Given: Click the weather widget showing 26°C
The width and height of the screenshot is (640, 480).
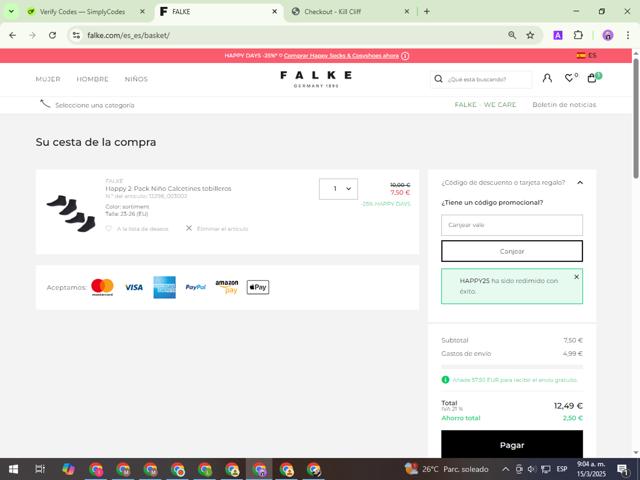Looking at the screenshot, I should point(447,469).
